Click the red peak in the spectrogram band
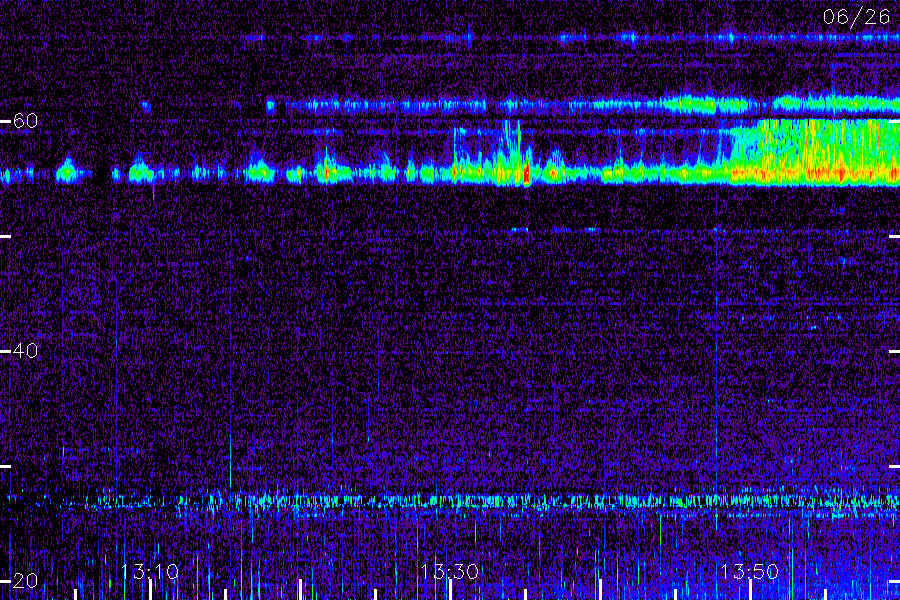Image resolution: width=900 pixels, height=600 pixels. (x=526, y=173)
